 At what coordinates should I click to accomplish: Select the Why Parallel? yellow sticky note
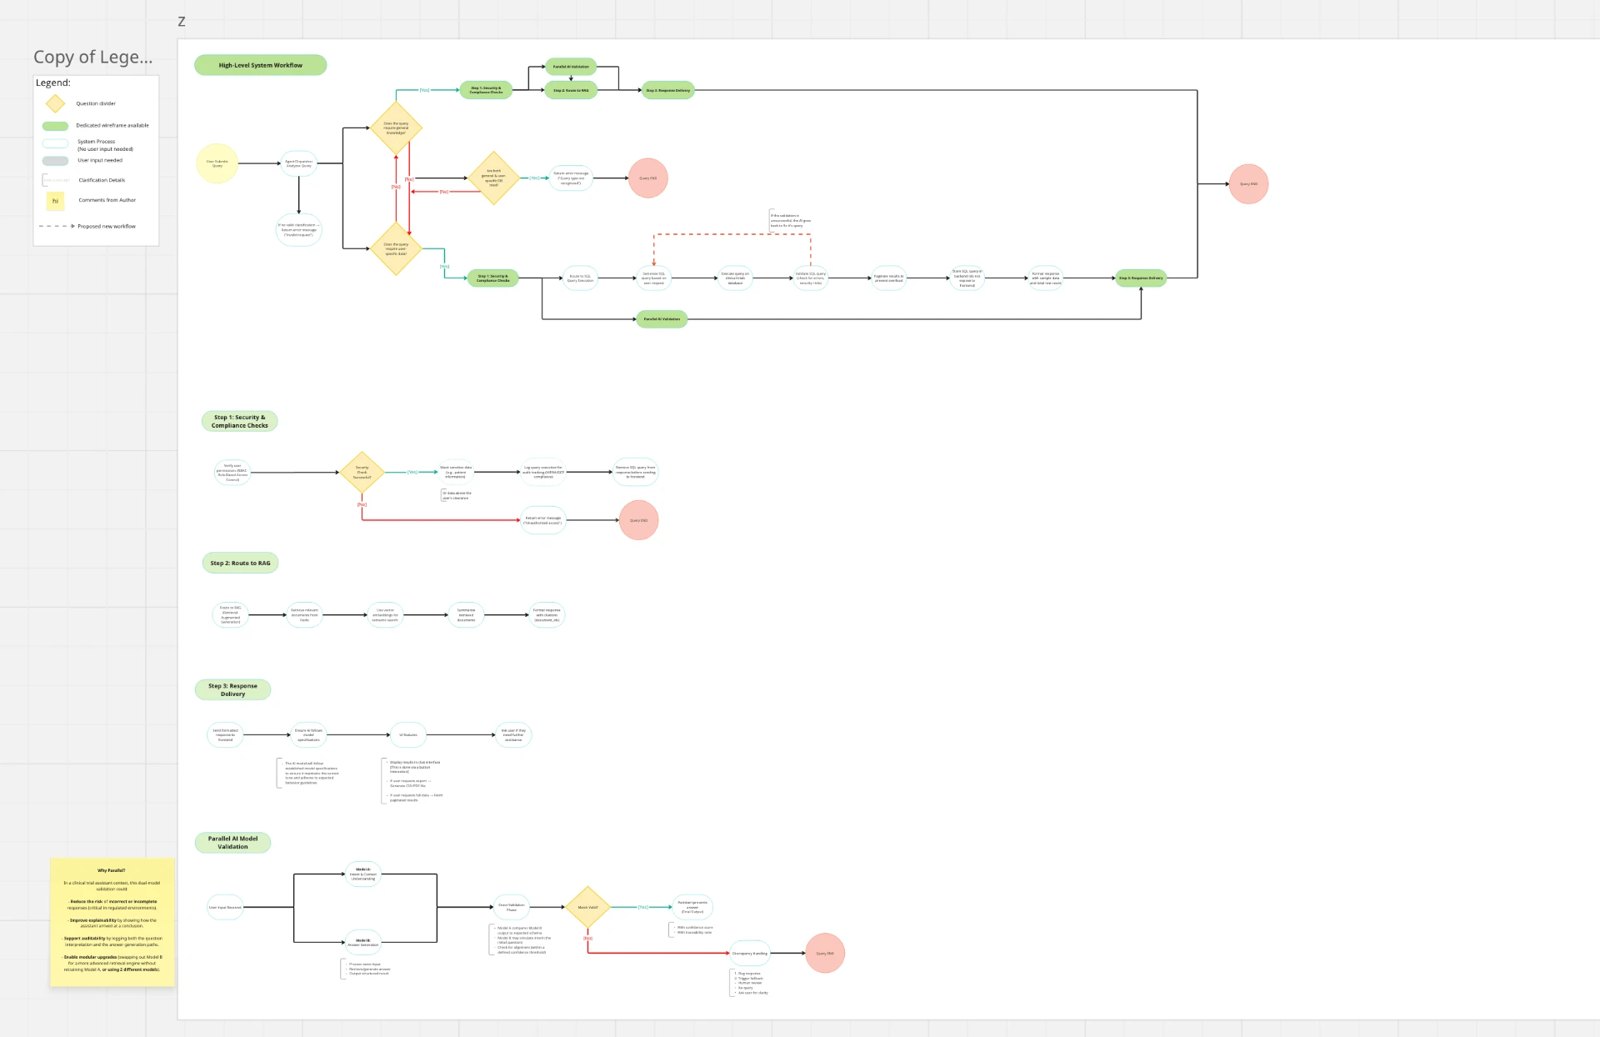coord(112,921)
